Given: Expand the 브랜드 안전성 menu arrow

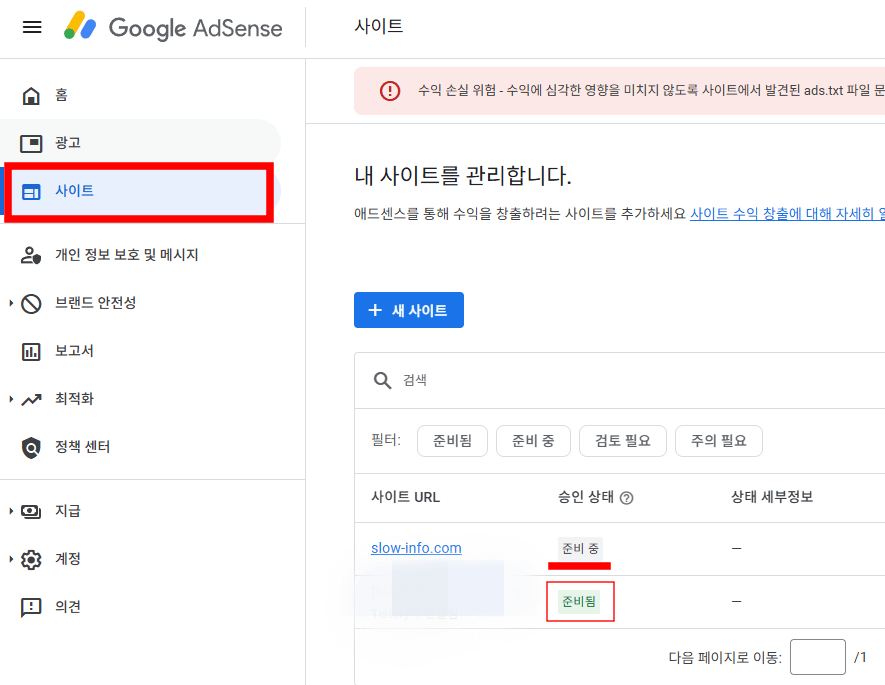Looking at the screenshot, I should 11,304.
